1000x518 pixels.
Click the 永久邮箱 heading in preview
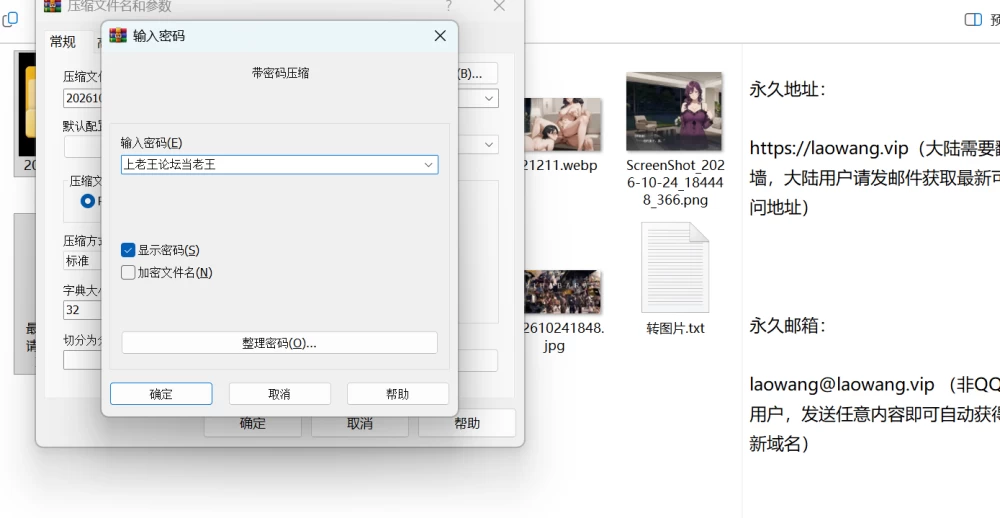tap(788, 326)
